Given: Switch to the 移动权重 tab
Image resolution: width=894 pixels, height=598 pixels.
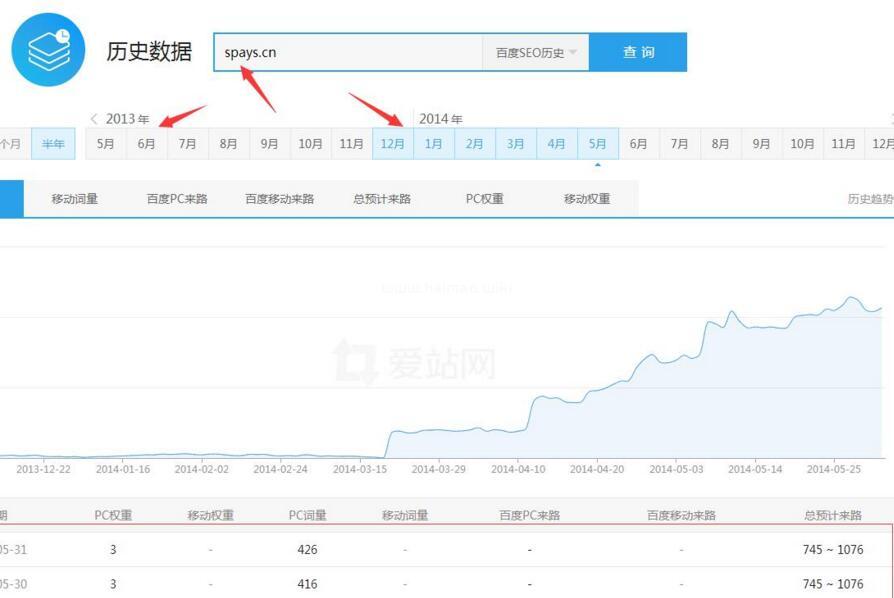Looking at the screenshot, I should 587,199.
